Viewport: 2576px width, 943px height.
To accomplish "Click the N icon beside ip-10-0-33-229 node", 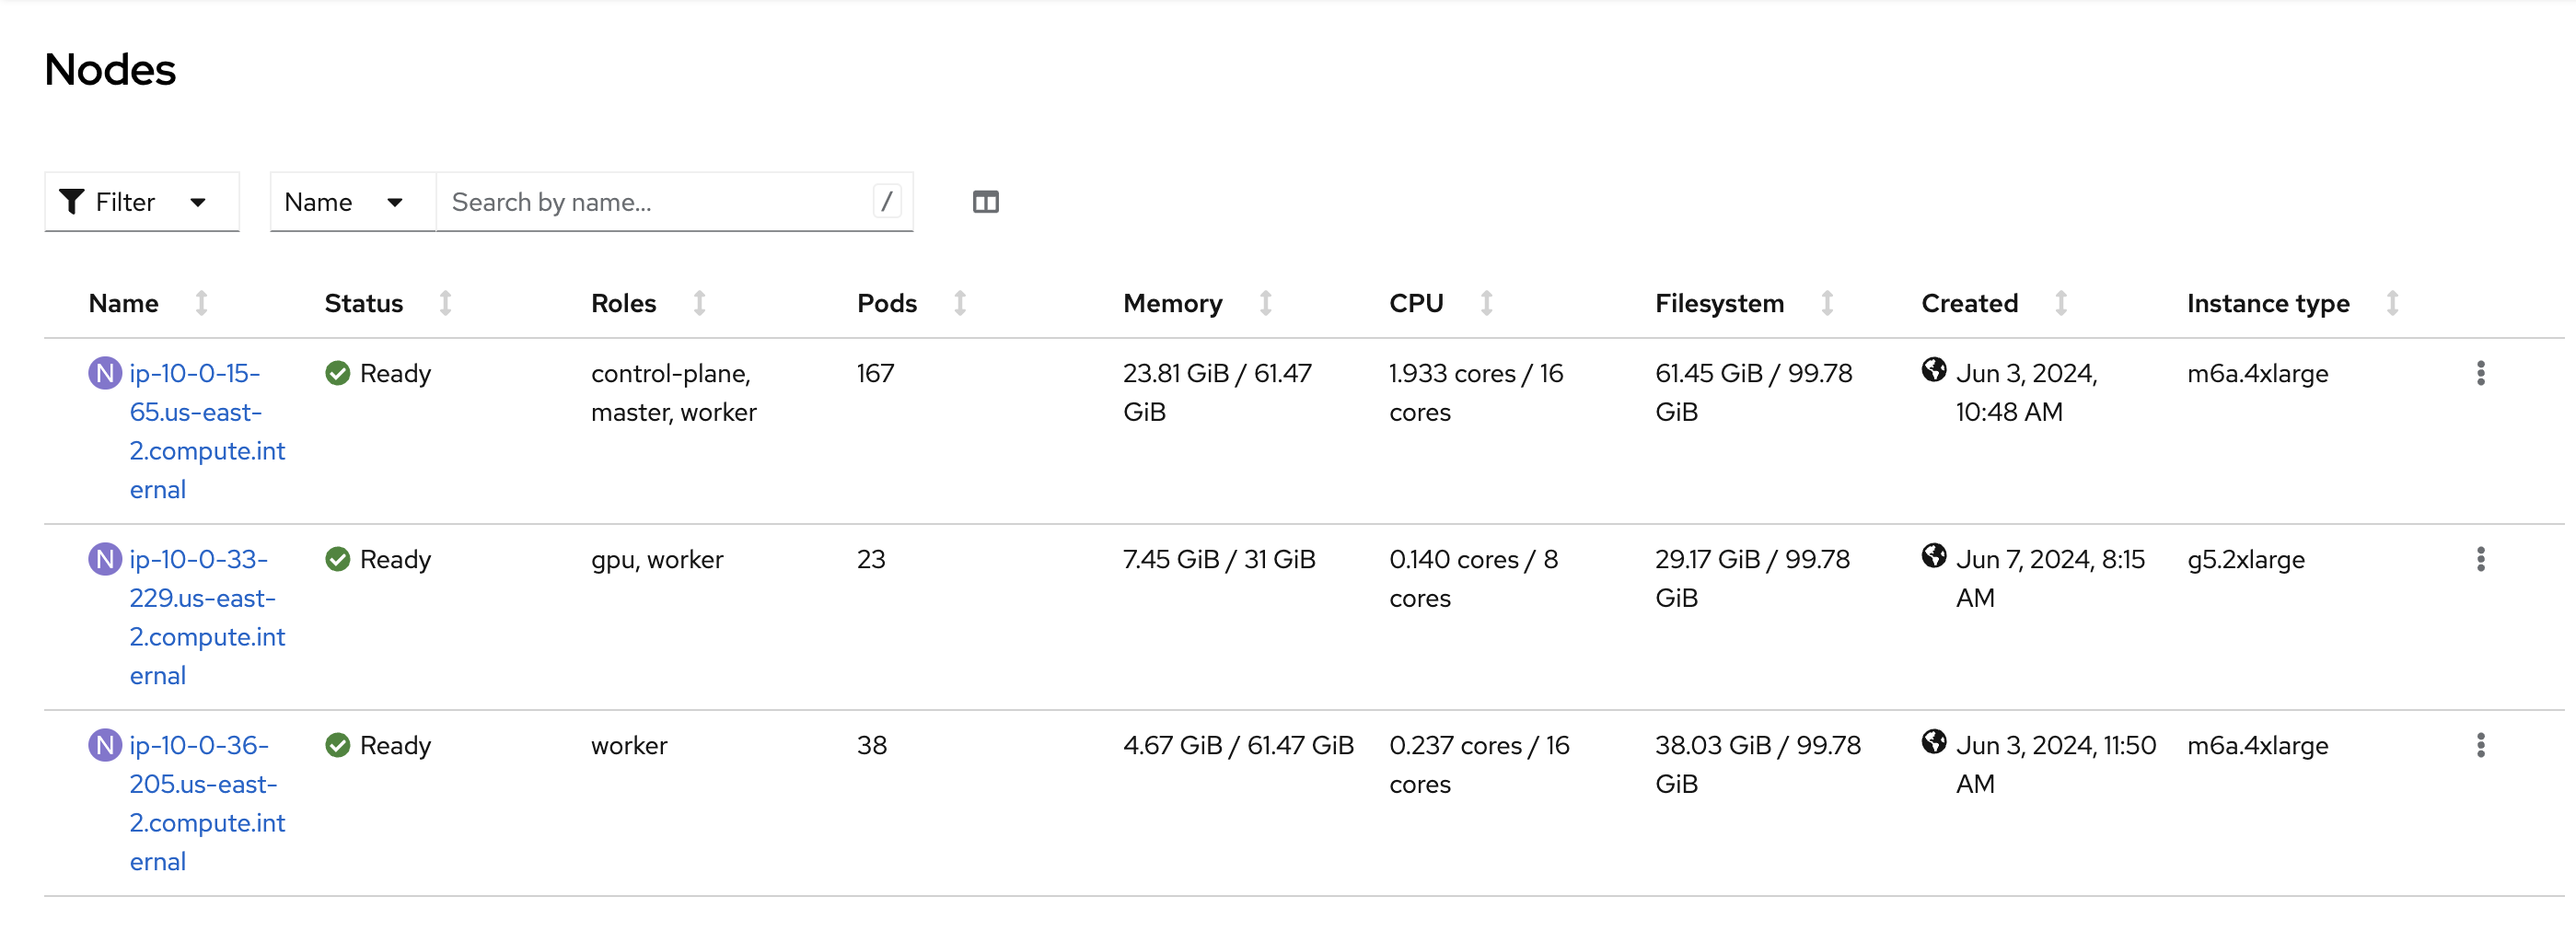I will [105, 559].
